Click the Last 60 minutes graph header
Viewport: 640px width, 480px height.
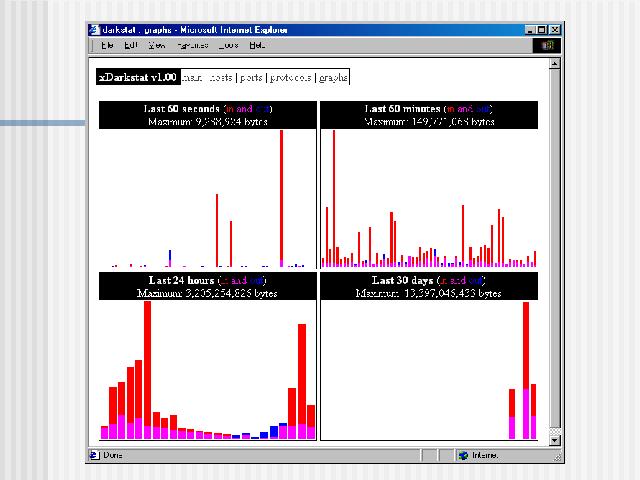tap(429, 115)
